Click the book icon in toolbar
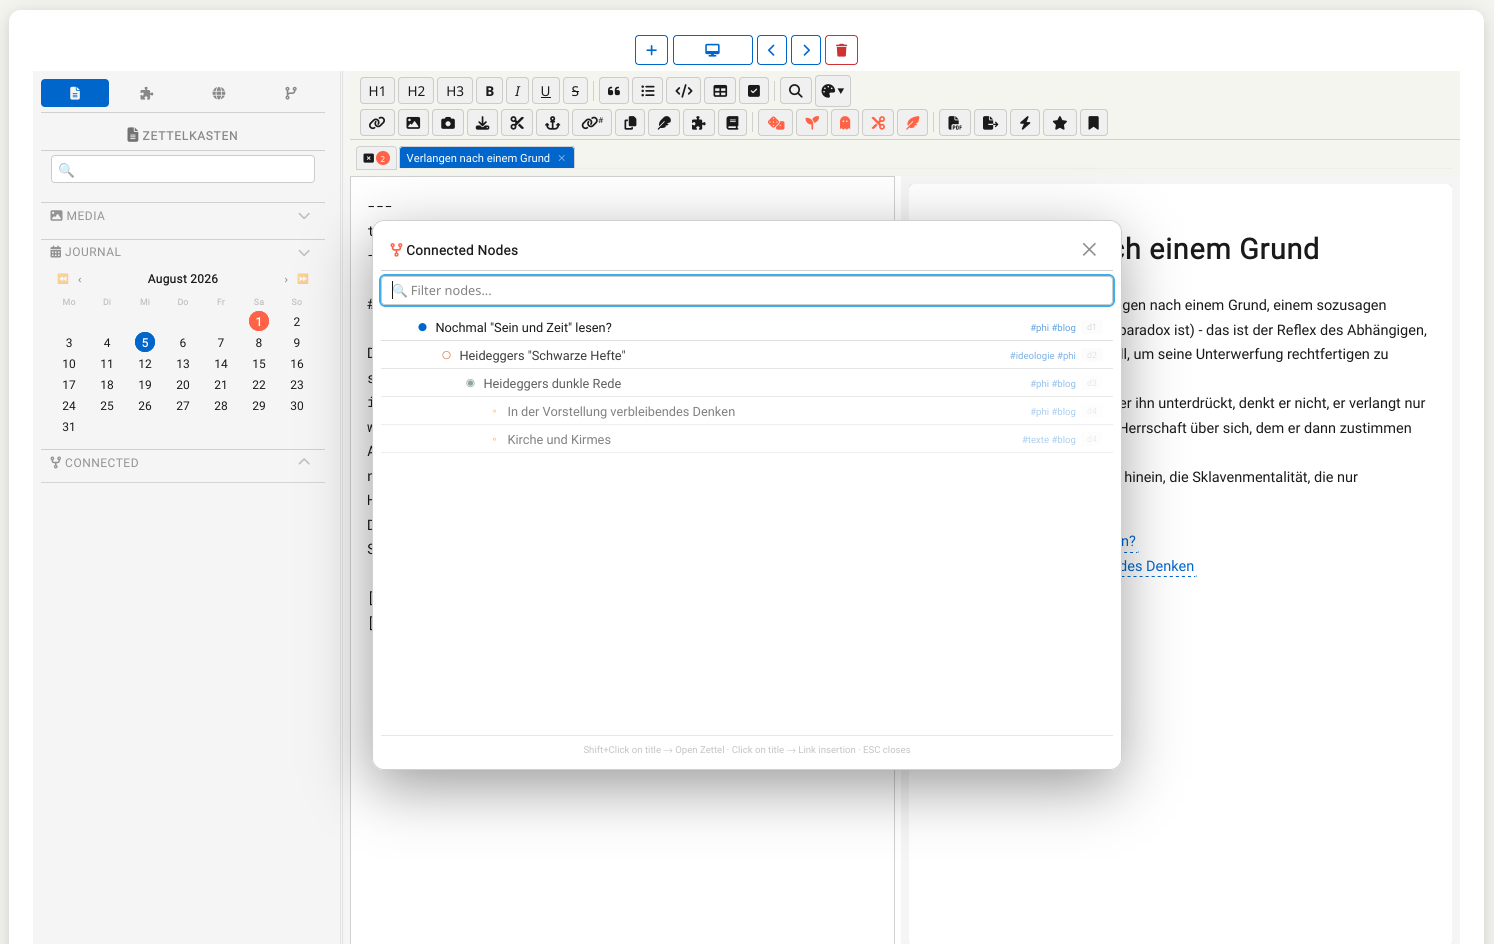Viewport: 1494px width, 944px height. (732, 123)
